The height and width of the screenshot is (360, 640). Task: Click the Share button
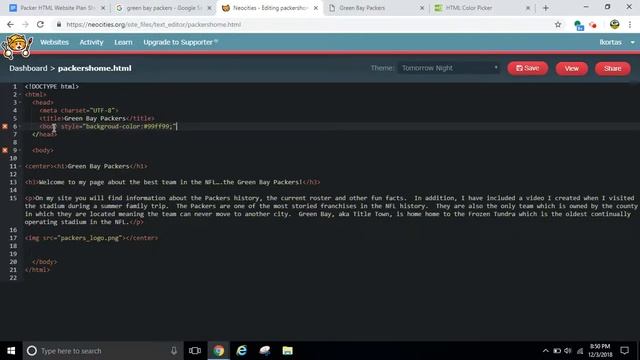click(613, 69)
